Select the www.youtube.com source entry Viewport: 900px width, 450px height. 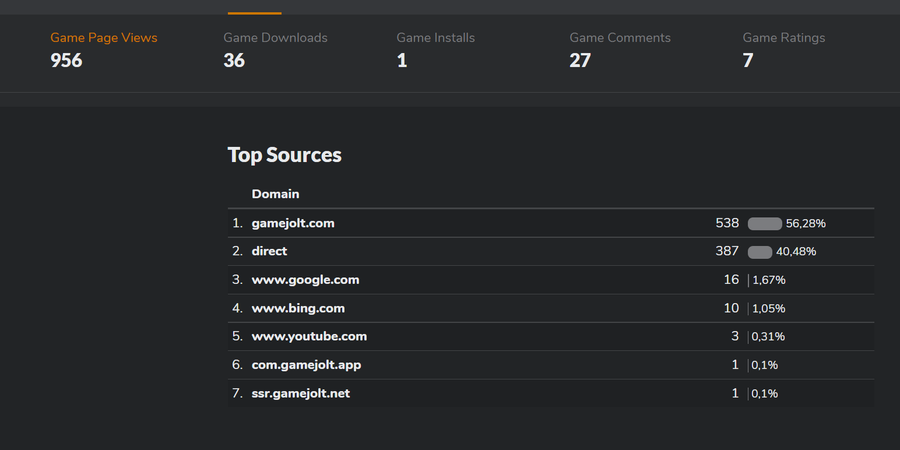coord(309,336)
